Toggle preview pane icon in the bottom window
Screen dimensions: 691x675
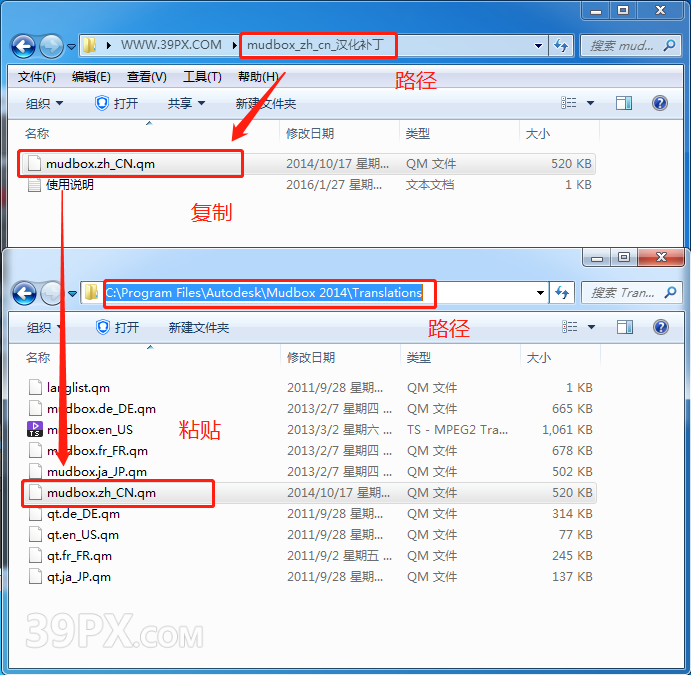click(624, 327)
